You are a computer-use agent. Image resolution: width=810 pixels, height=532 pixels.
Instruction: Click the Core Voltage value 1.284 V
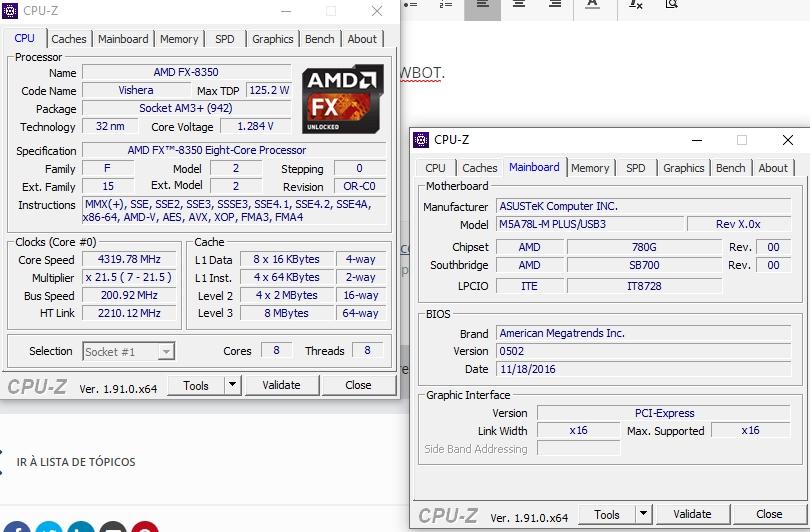256,127
